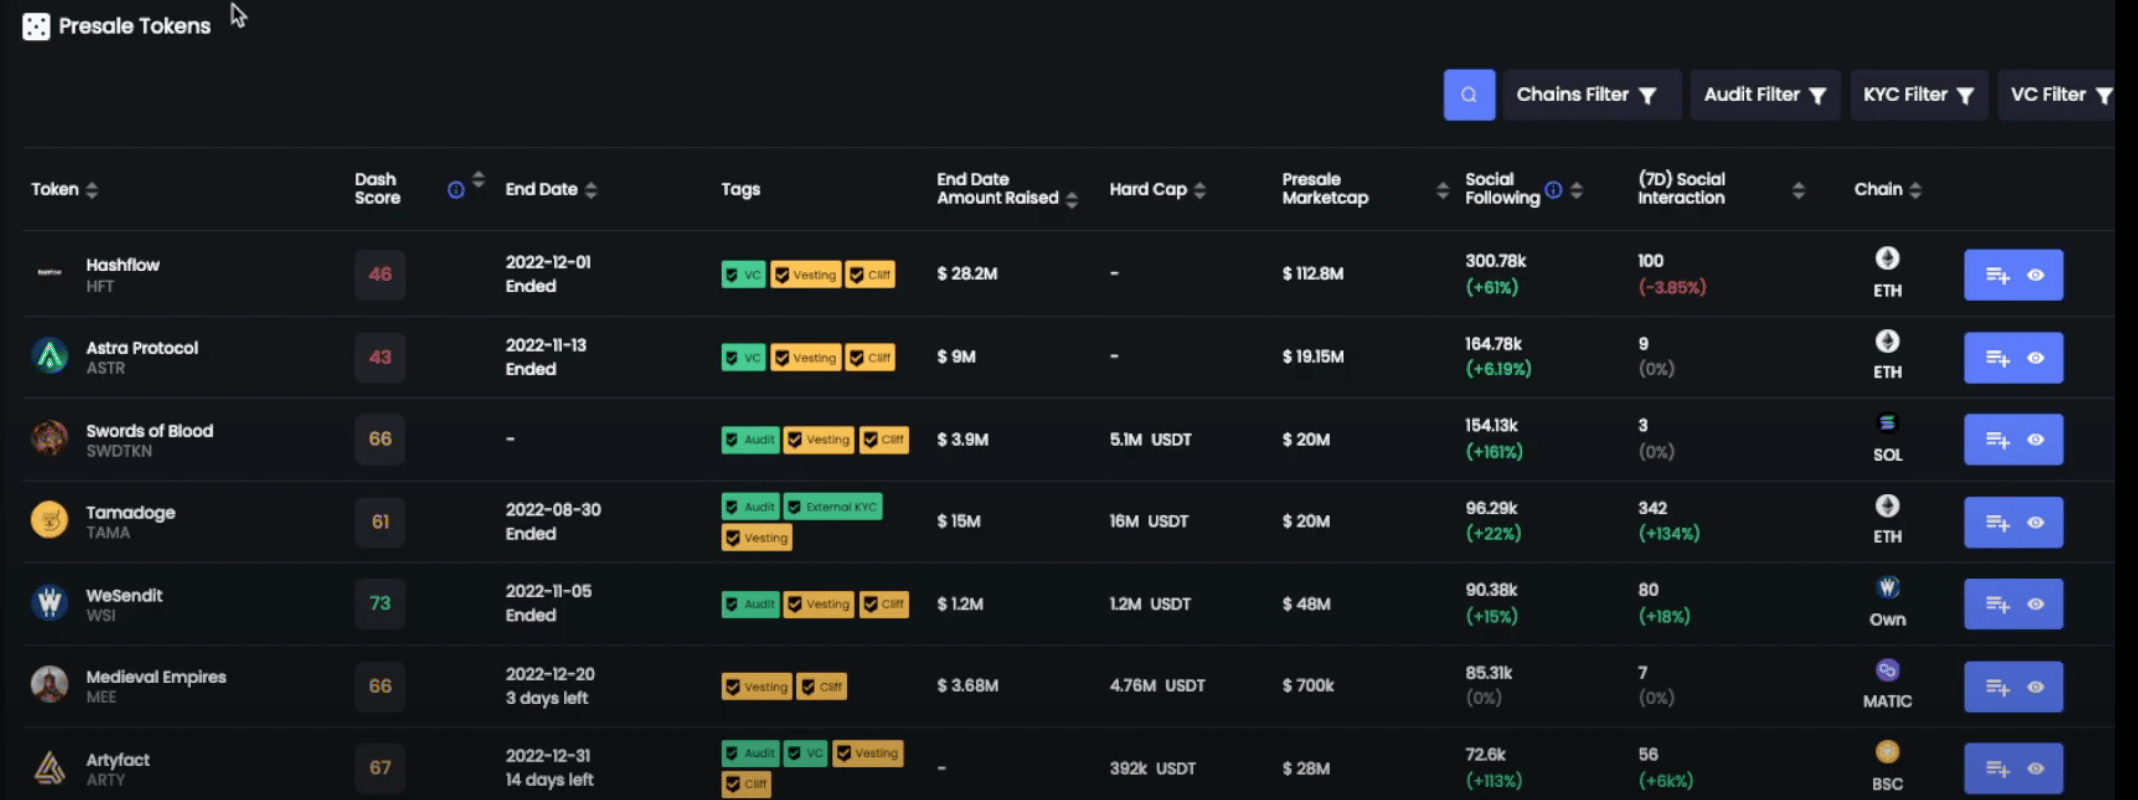Open Medieval Empires token logo
The height and width of the screenshot is (800, 2138).
pyautogui.click(x=49, y=685)
